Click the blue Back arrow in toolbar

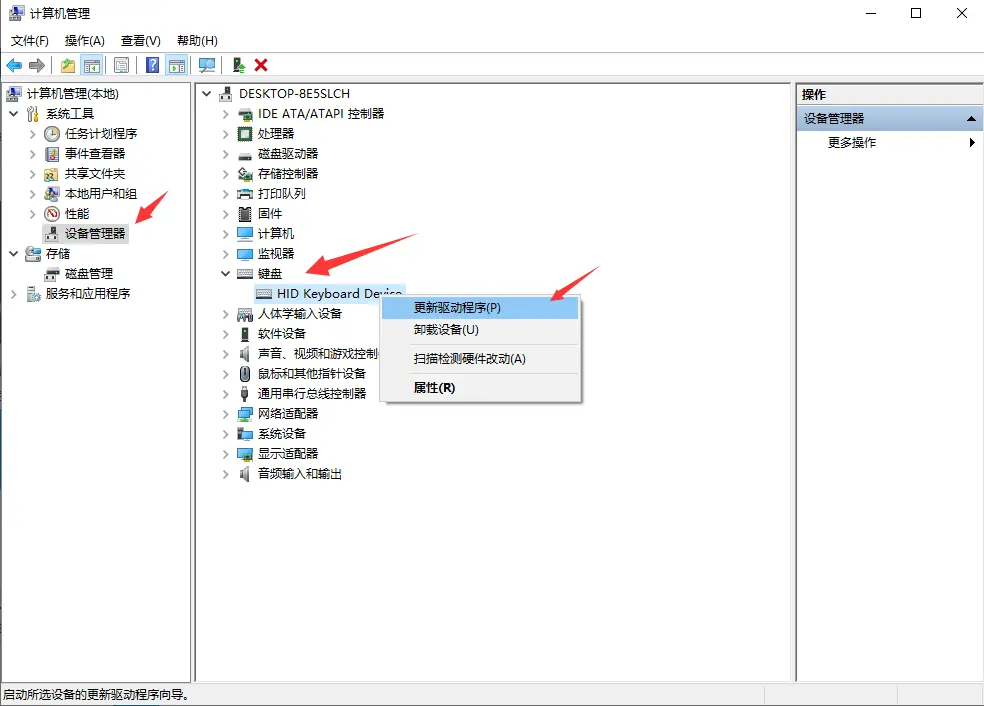pyautogui.click(x=14, y=65)
